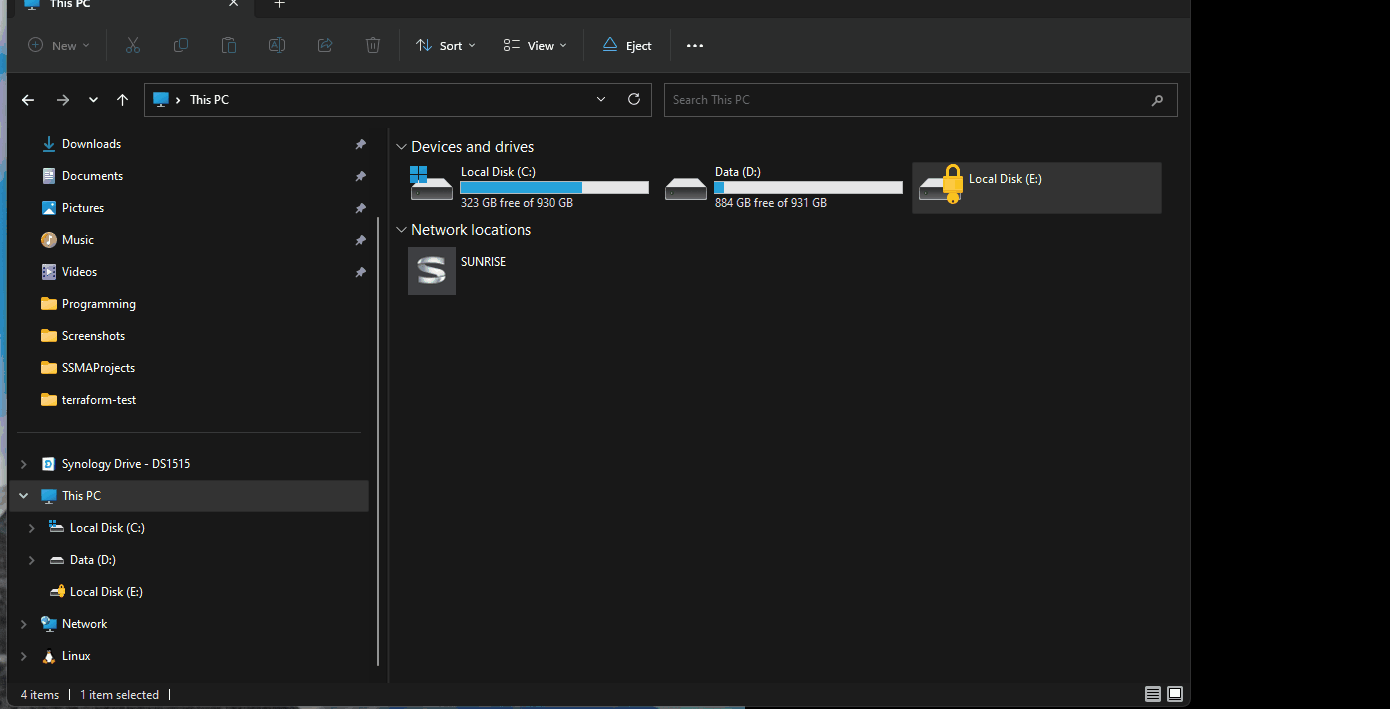Open the See more ellipsis icon
Image resolution: width=1390 pixels, height=709 pixels.
(694, 45)
